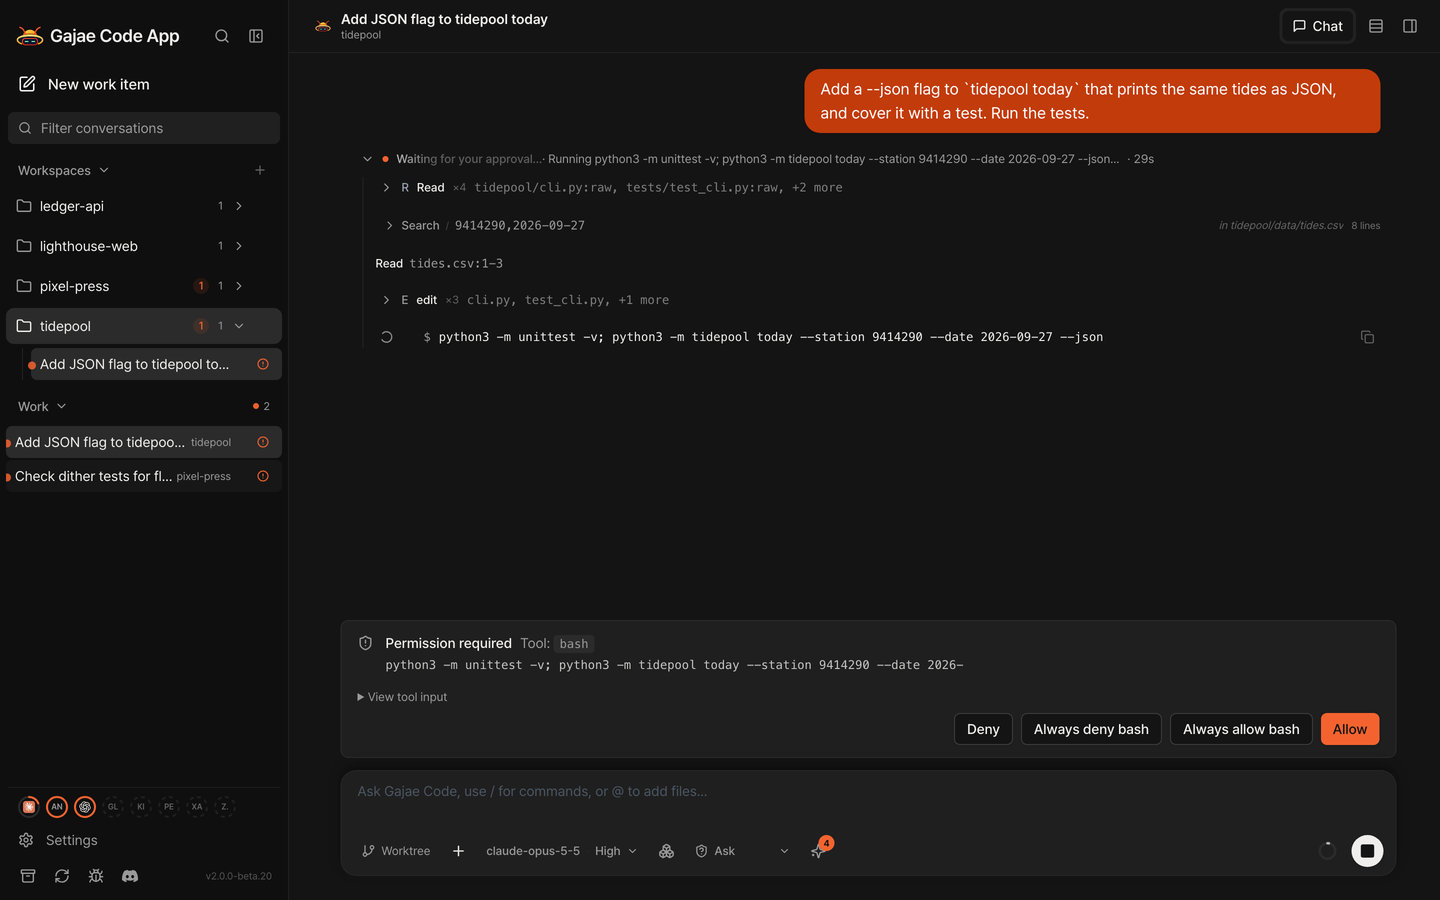Screen dimensions: 1440x900
Task: Open the stacked panel view icon
Action: [1376, 26]
